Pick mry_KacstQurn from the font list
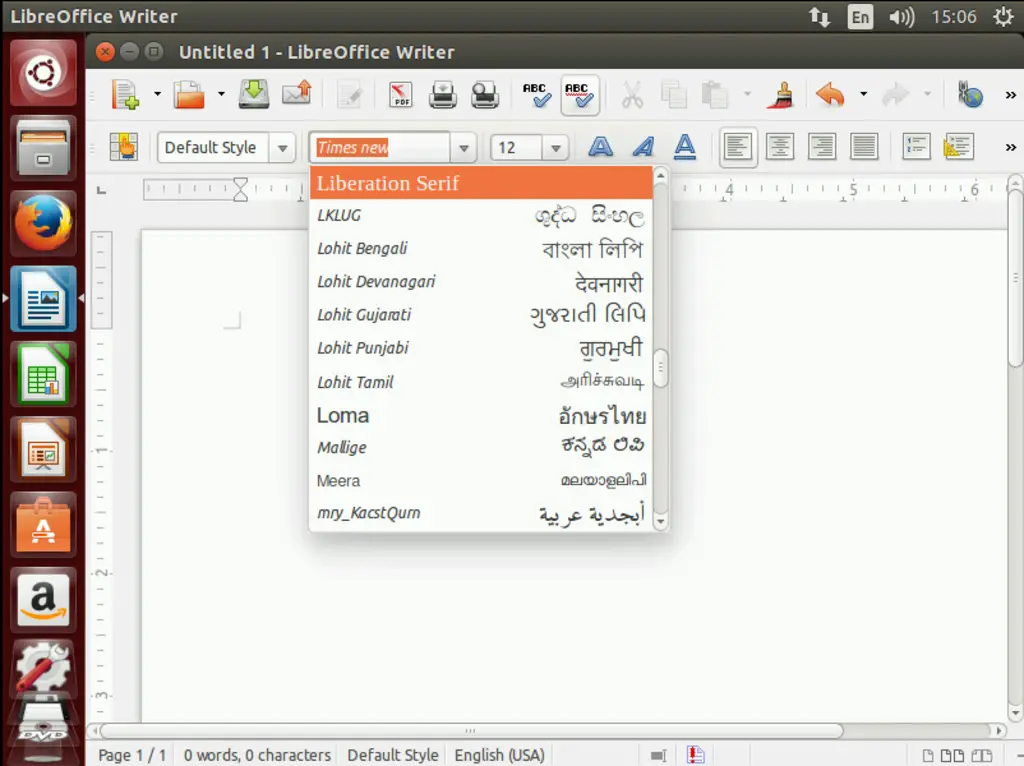 point(481,513)
